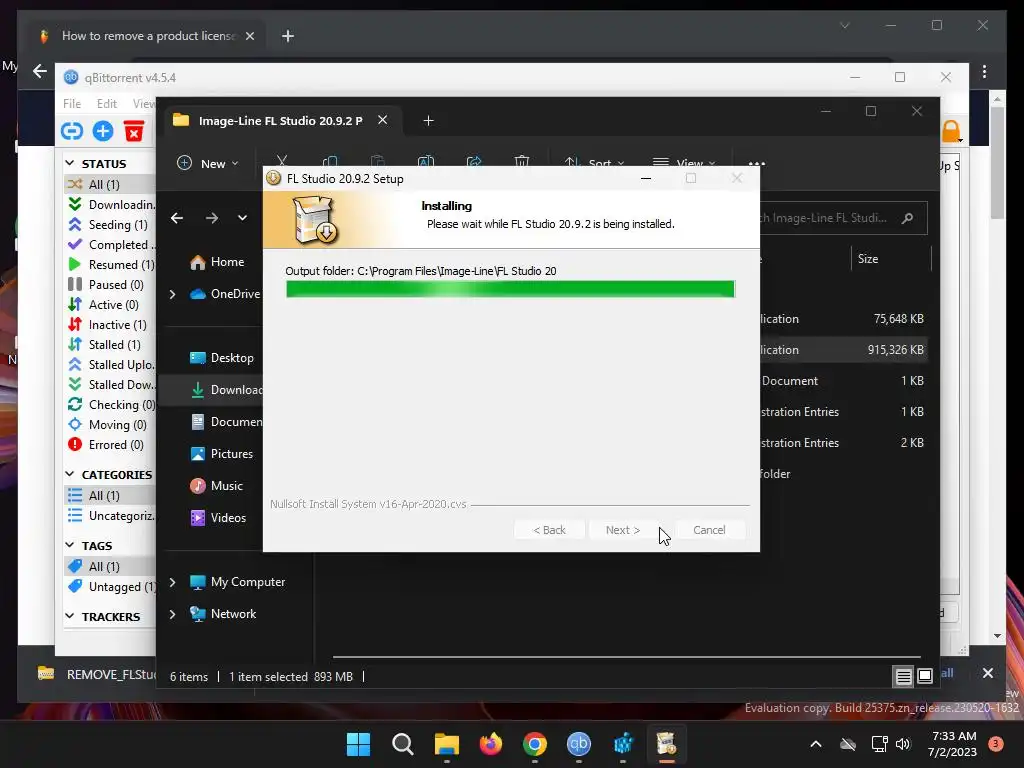Click Next in FL Studio Setup
1024x768 pixels.
click(x=622, y=530)
